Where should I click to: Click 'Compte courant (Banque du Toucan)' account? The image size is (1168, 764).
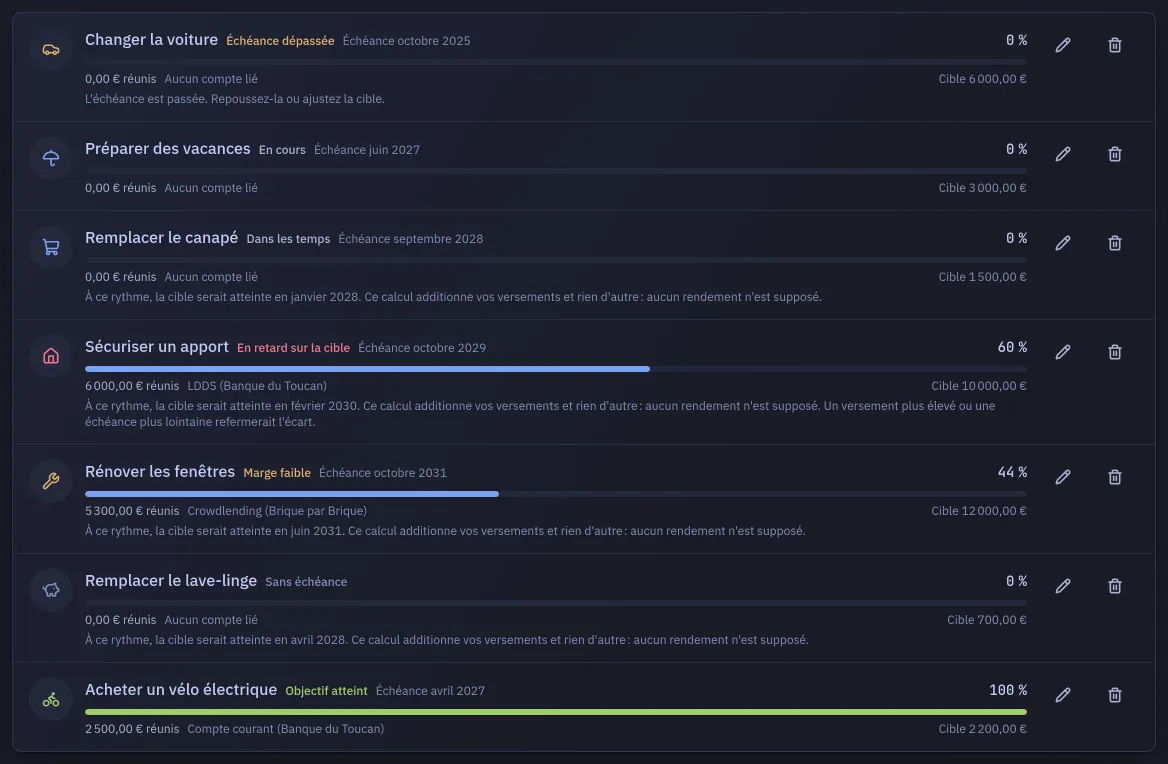(x=286, y=729)
